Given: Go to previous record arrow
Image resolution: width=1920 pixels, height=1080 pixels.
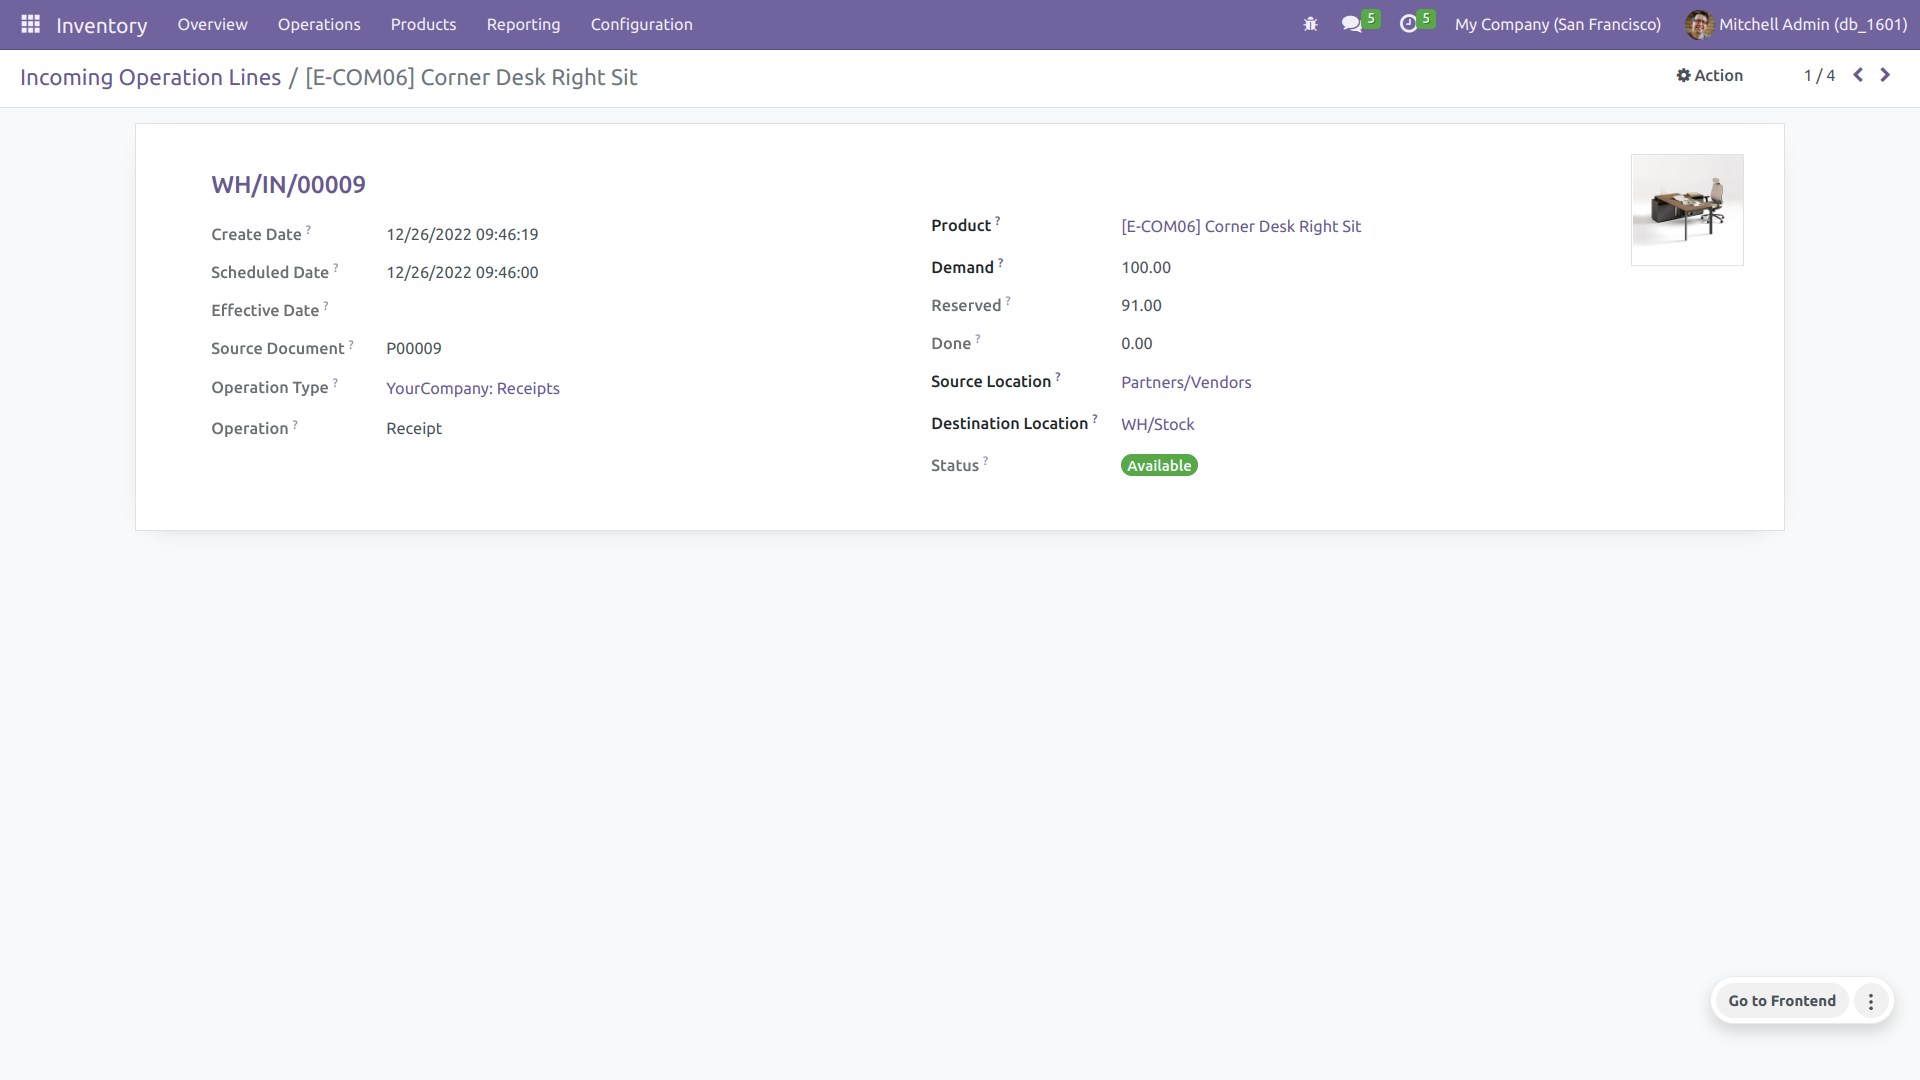Looking at the screenshot, I should (1858, 75).
